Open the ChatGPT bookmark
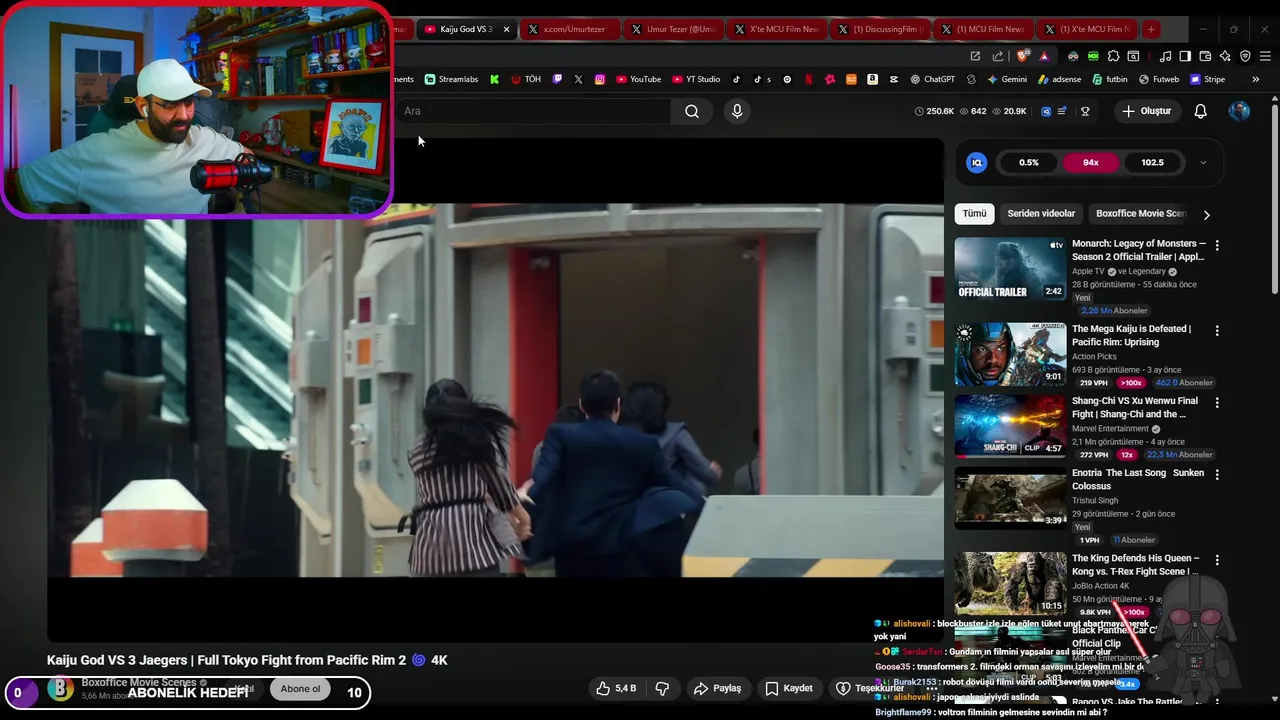The image size is (1280, 720). (932, 79)
